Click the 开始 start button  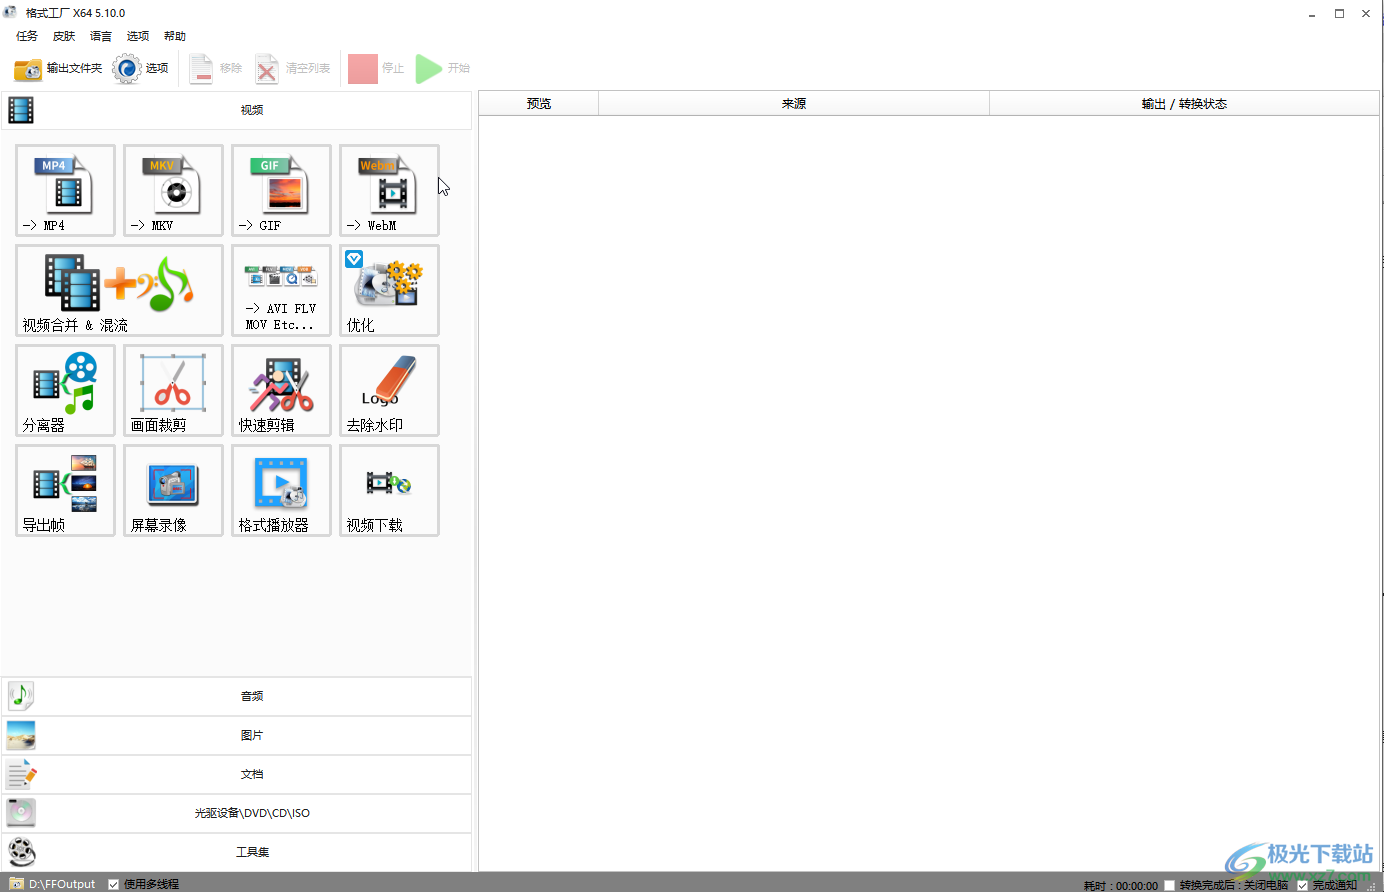[x=443, y=68]
